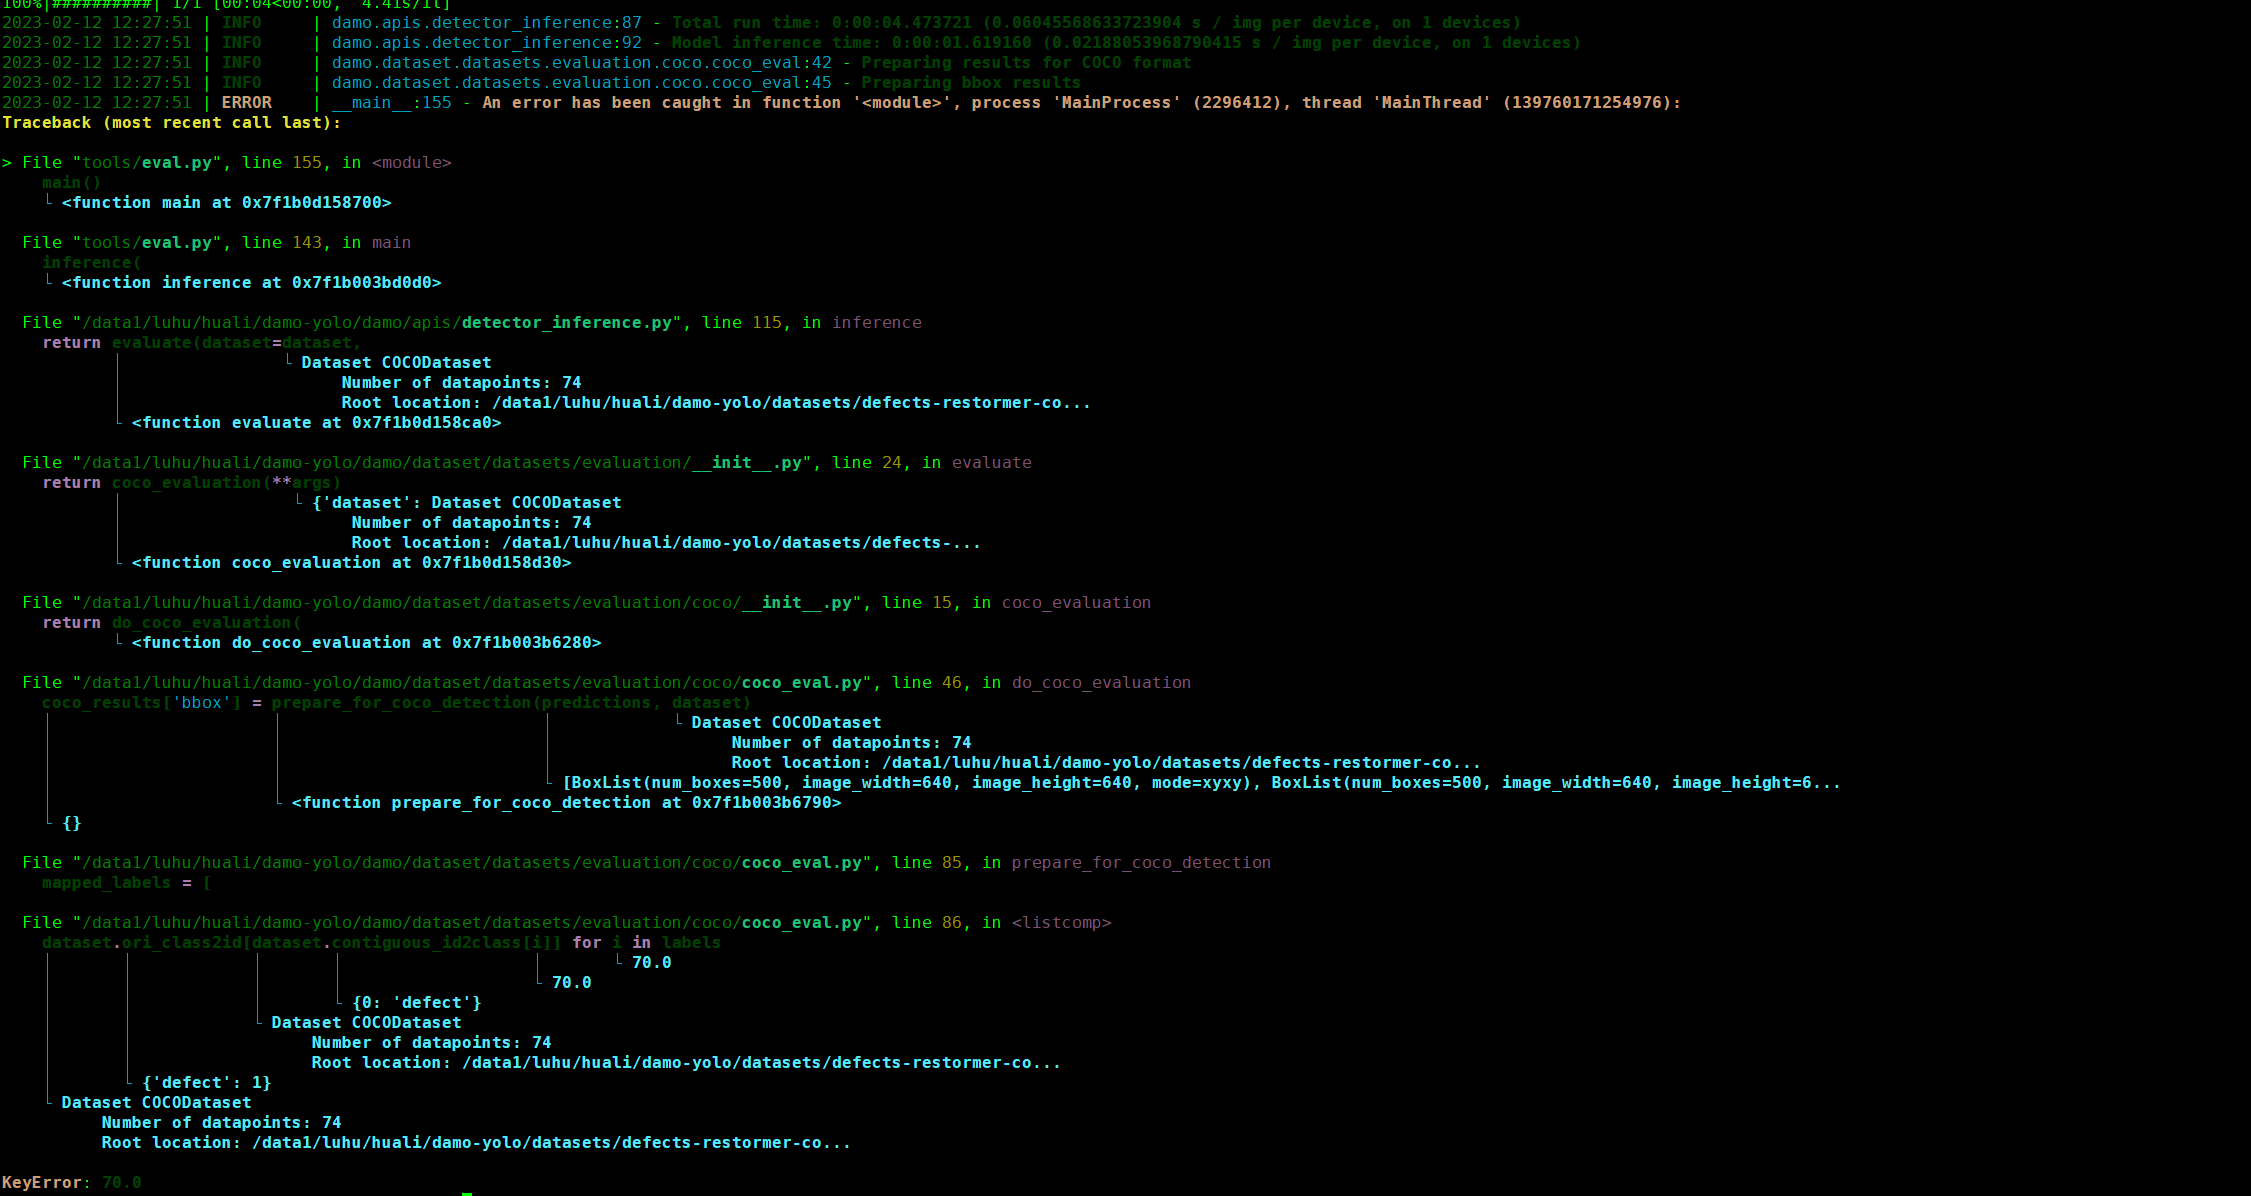The width and height of the screenshot is (2251, 1196).
Task: Select the Dataset COCODataset label near bottom
Action: pyautogui.click(x=155, y=1102)
